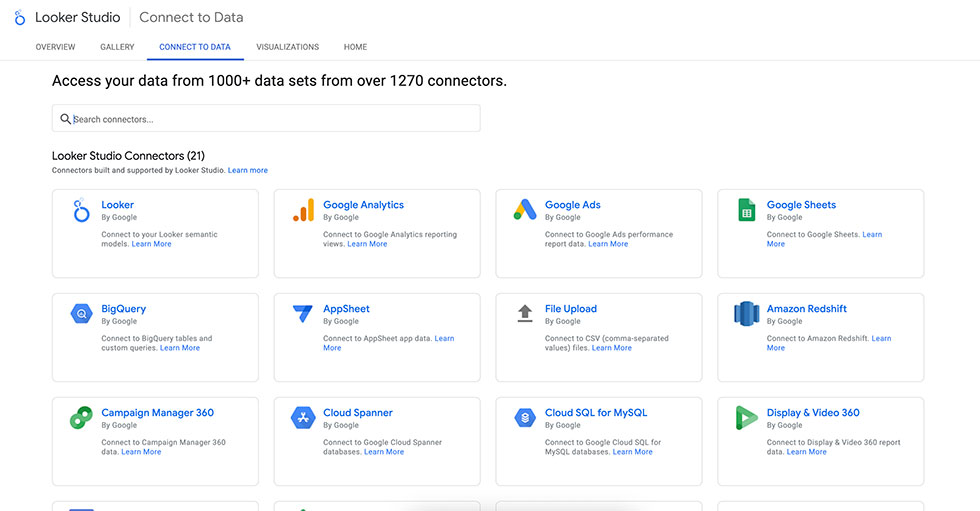The image size is (980, 511).
Task: Click Learn More in File Upload card
Action: click(612, 348)
